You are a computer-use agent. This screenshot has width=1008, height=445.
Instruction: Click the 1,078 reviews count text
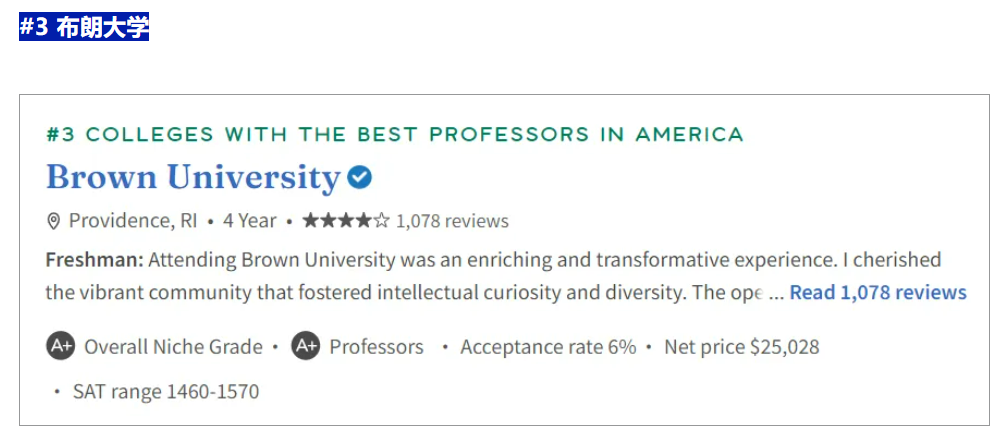pos(452,221)
